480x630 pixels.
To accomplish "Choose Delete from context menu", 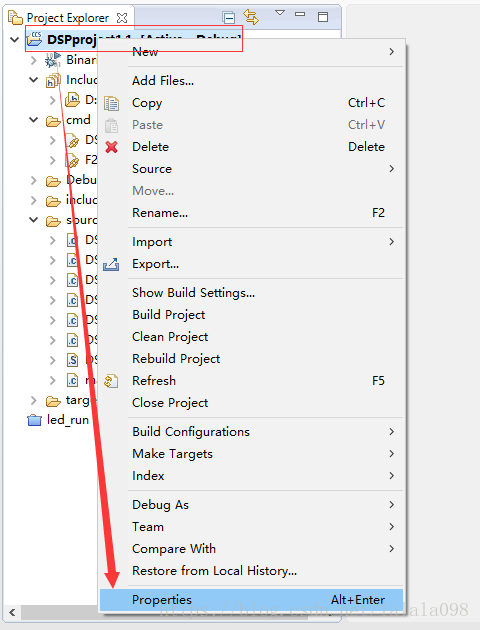I will point(251,147).
